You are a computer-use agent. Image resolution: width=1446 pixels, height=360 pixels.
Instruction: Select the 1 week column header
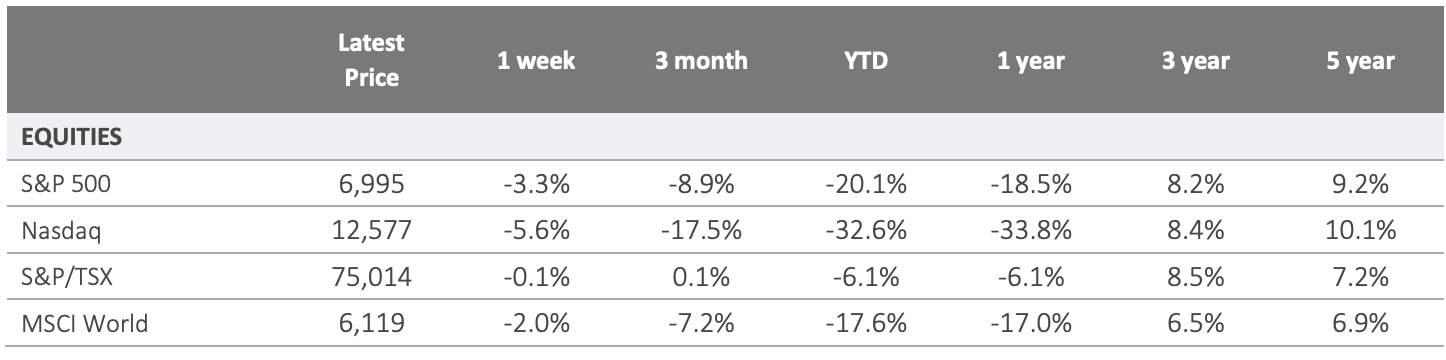pos(537,60)
